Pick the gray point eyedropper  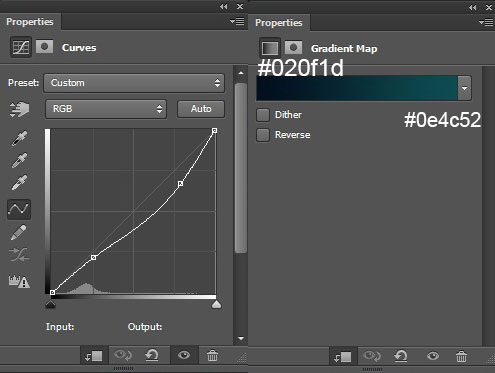pyautogui.click(x=19, y=160)
